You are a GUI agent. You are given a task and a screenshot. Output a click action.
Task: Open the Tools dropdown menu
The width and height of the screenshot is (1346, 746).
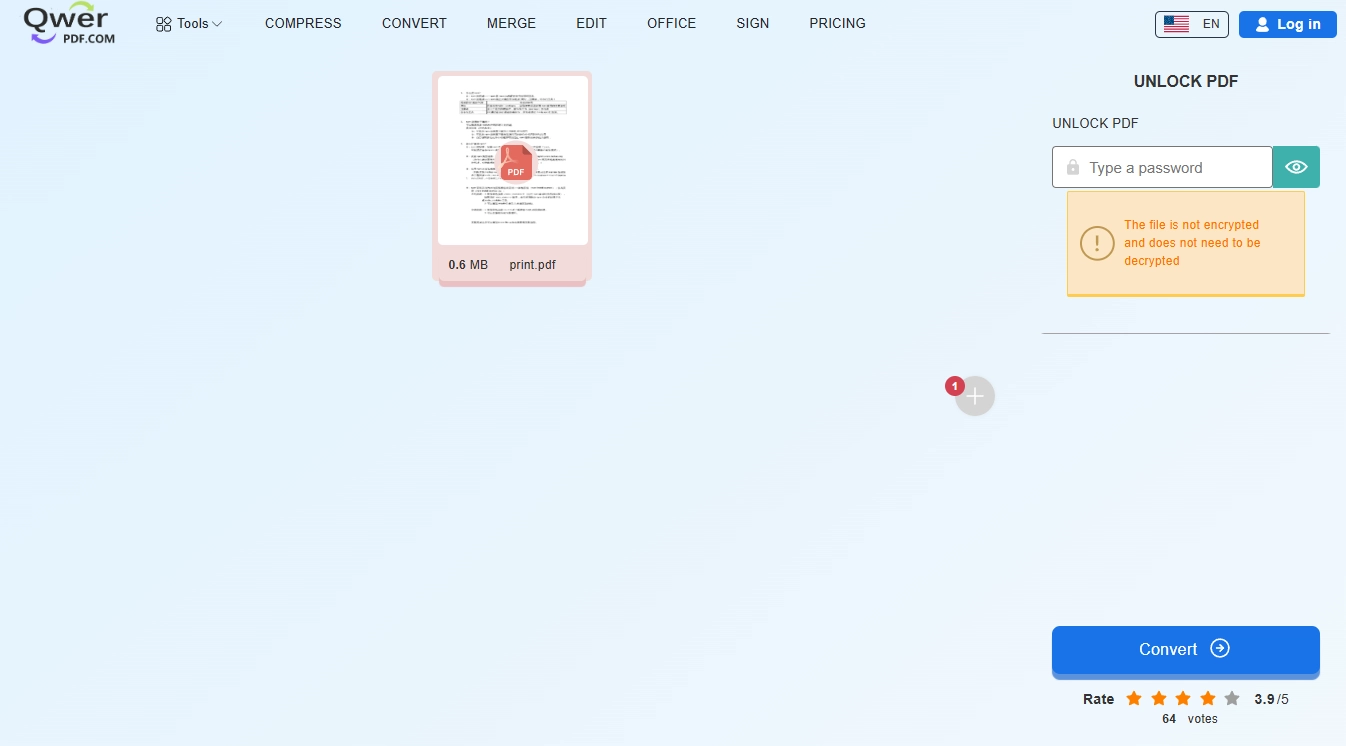[x=189, y=24]
